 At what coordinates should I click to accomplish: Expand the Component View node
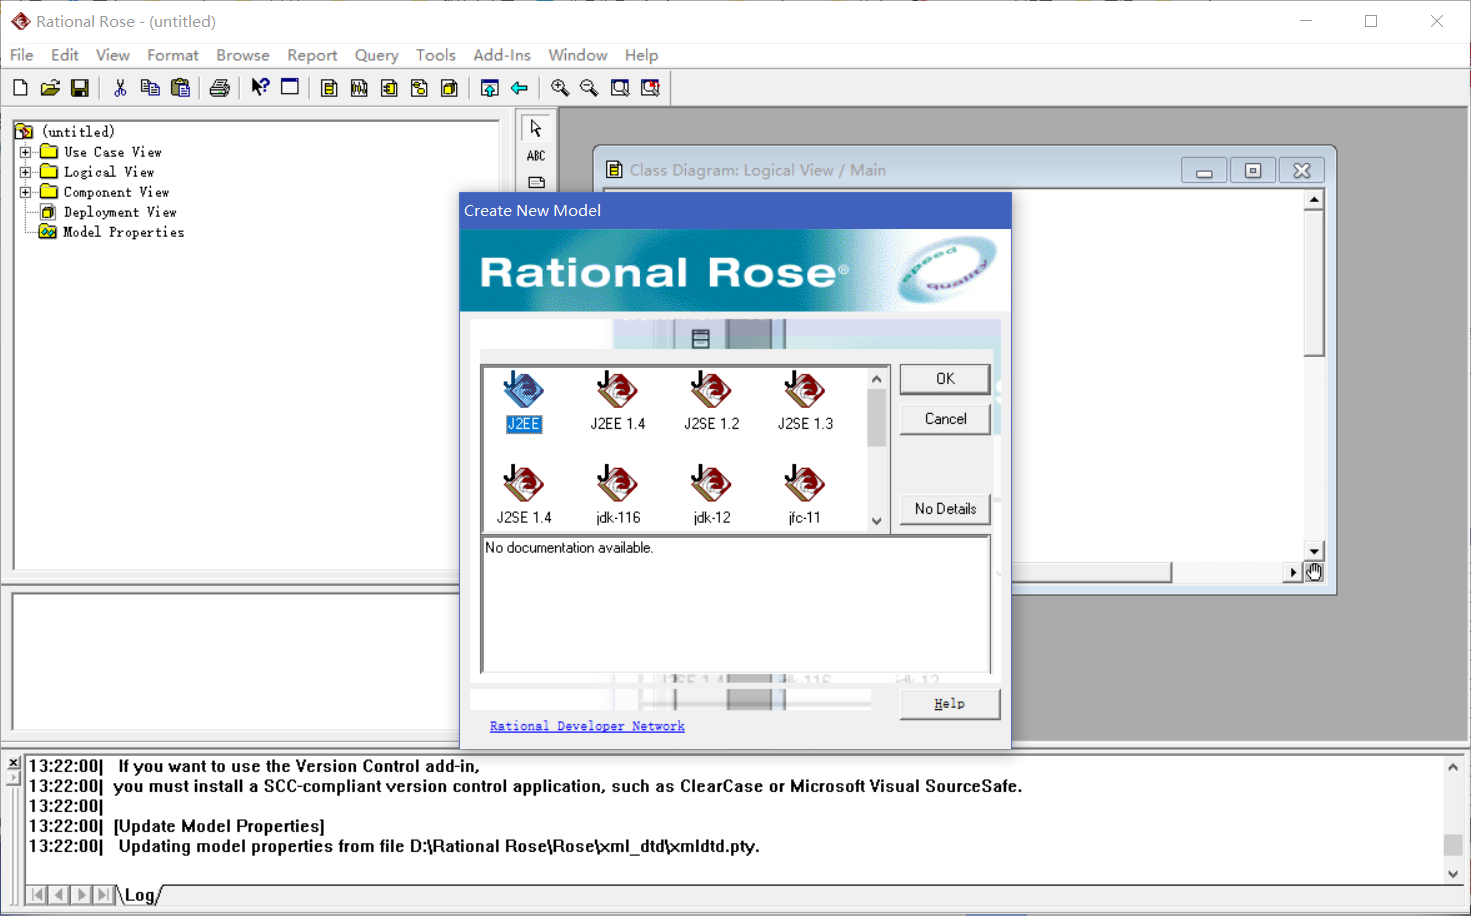coord(26,192)
